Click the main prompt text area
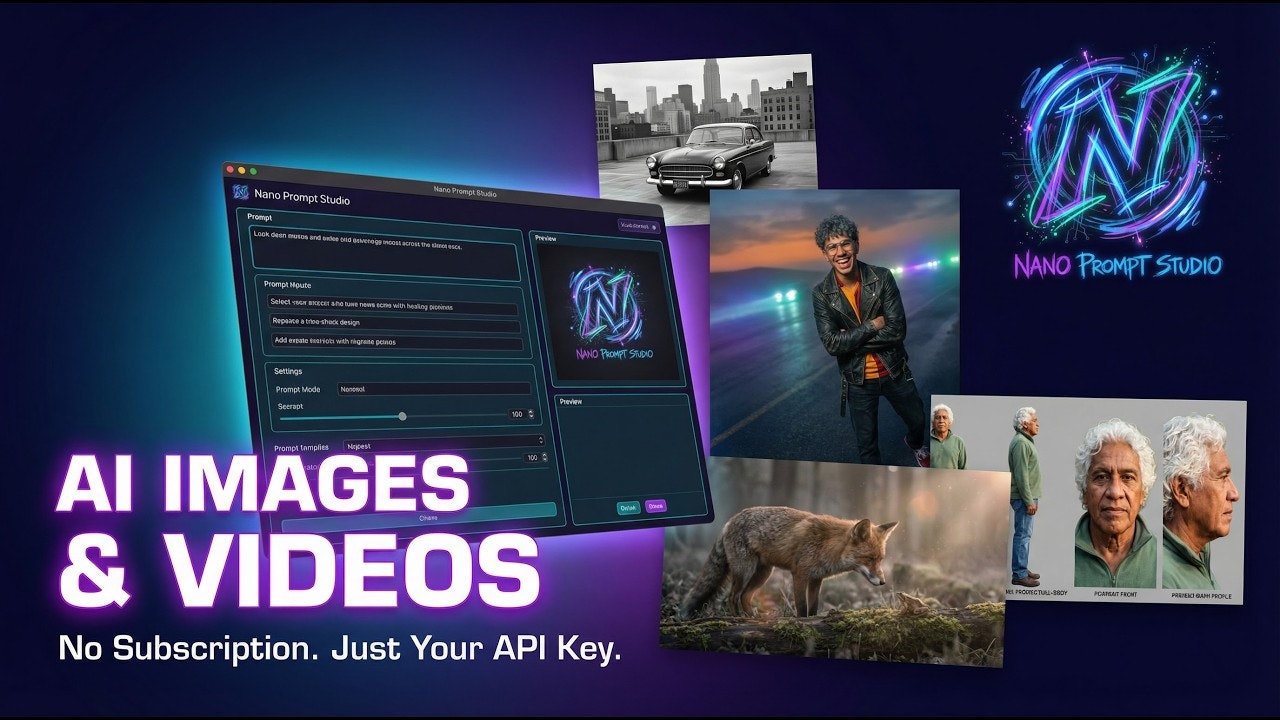Image resolution: width=1280 pixels, height=720 pixels. click(x=385, y=255)
